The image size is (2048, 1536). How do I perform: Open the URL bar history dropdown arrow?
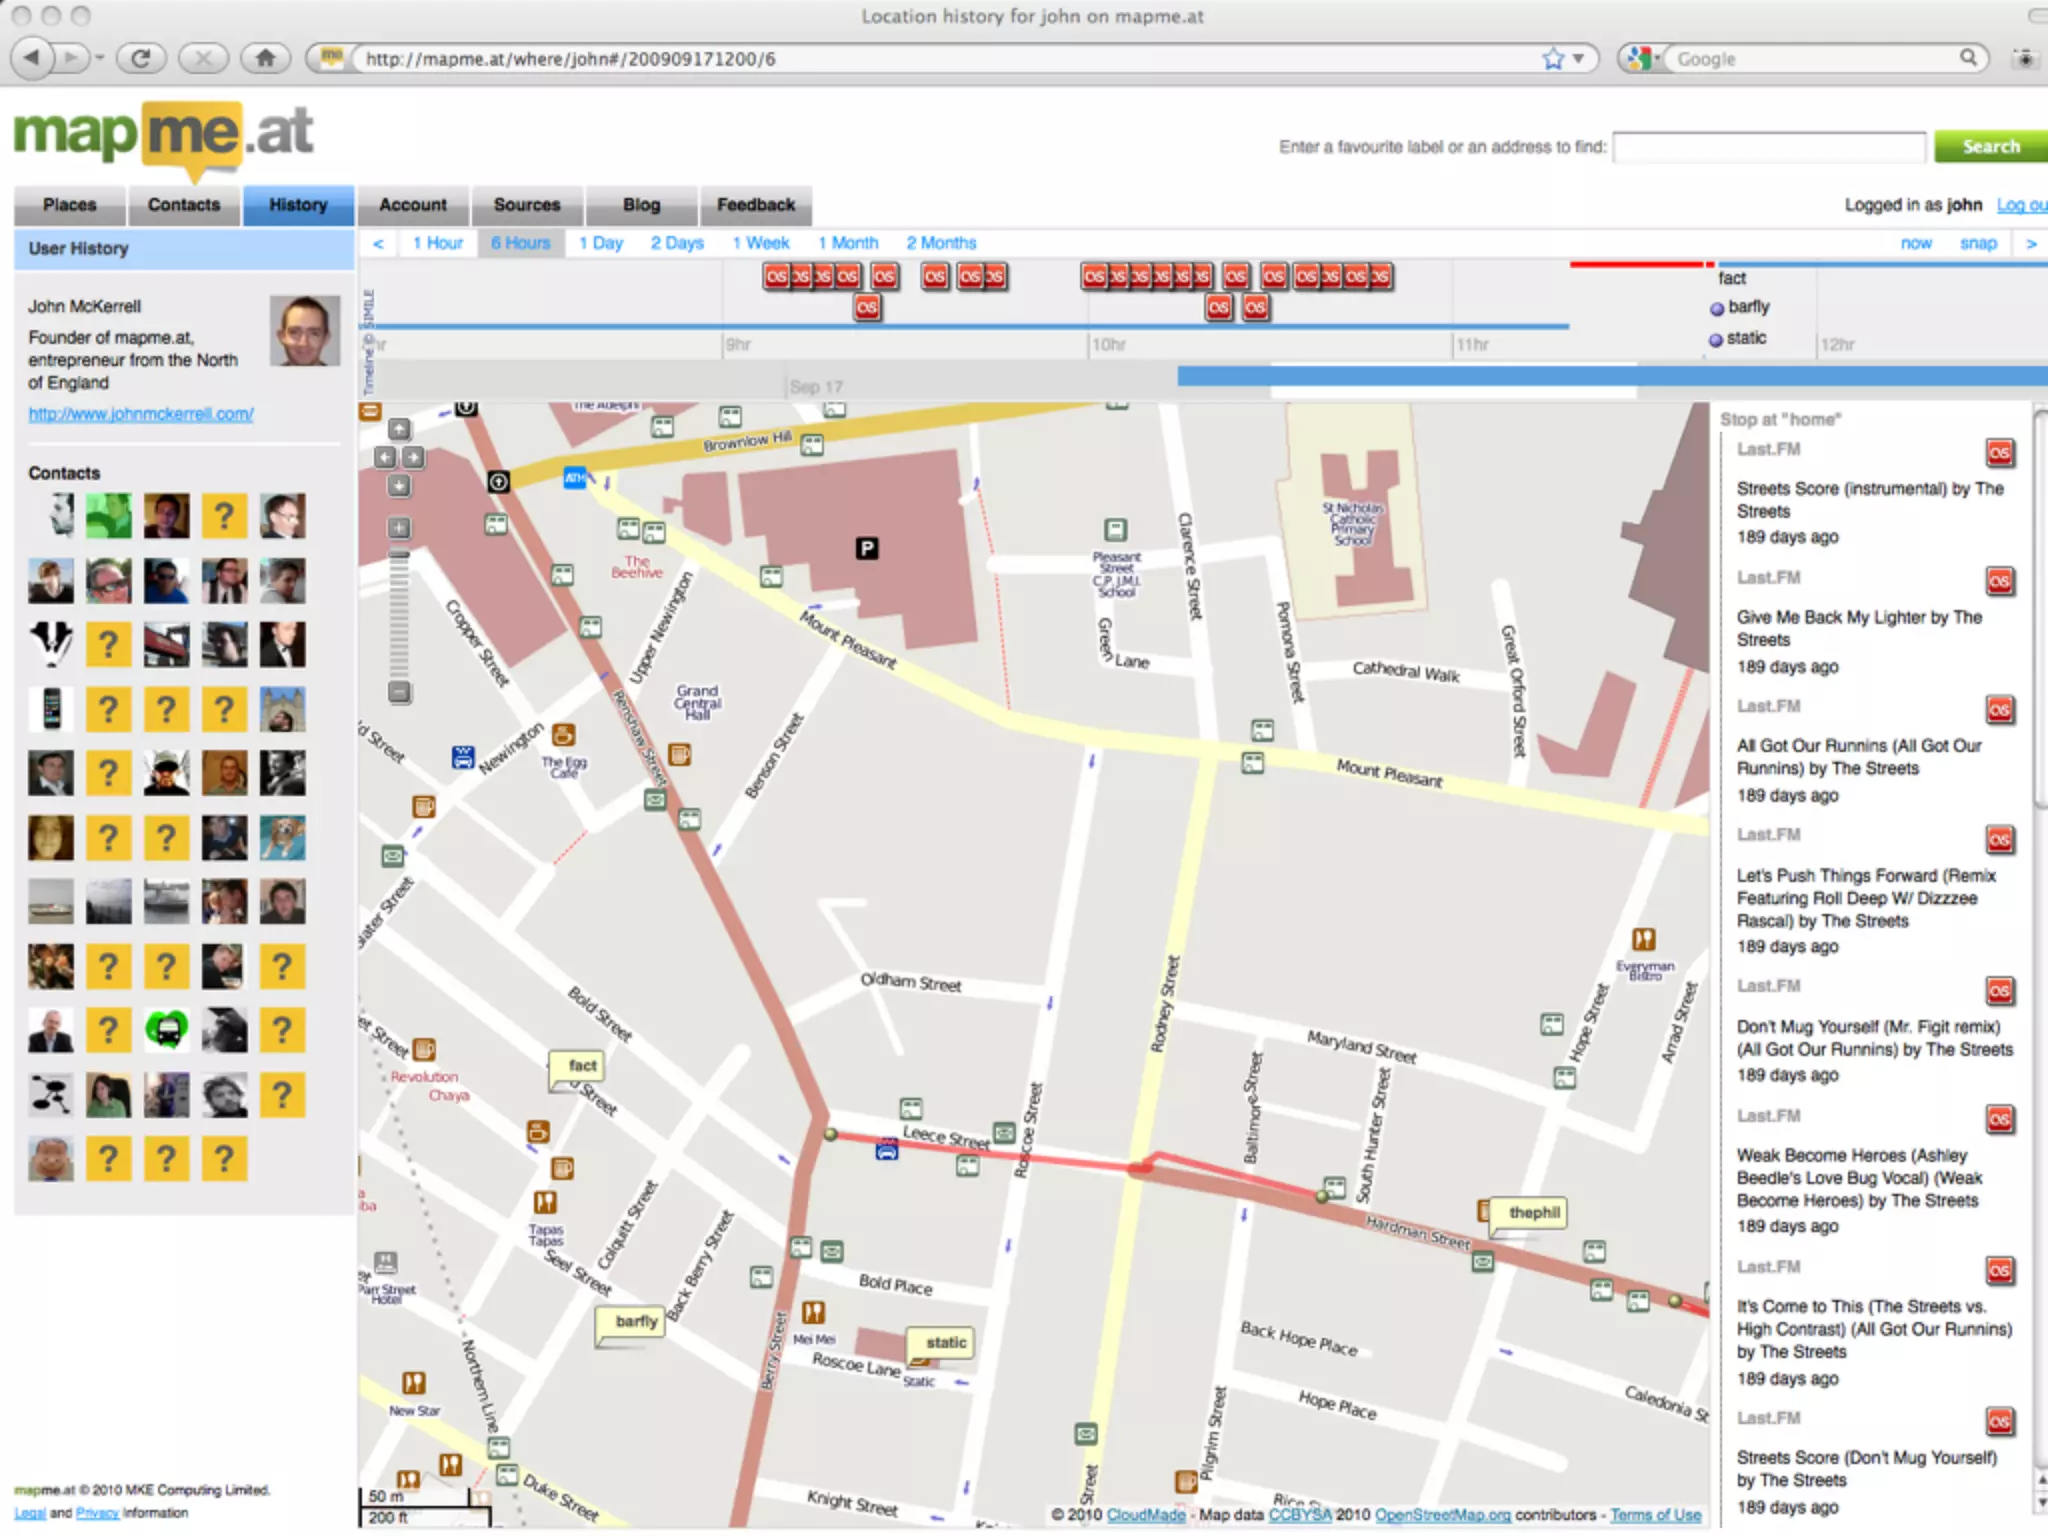coord(1579,59)
